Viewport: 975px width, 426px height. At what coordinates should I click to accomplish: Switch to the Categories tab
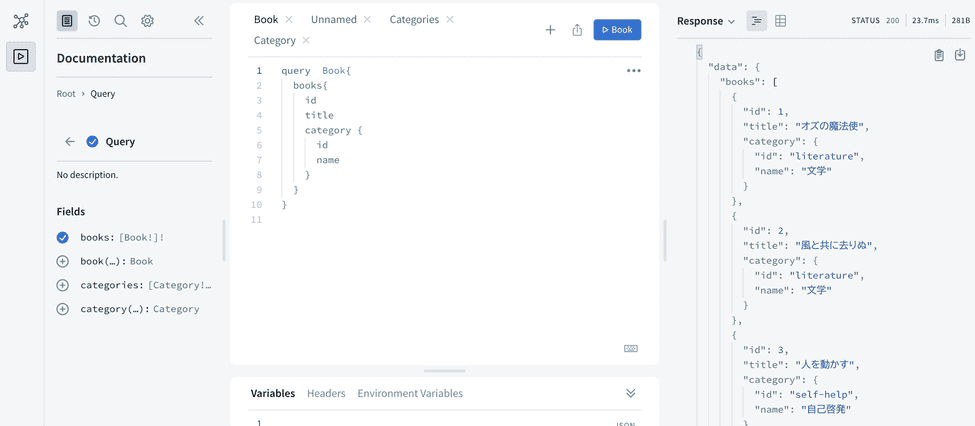tap(414, 19)
